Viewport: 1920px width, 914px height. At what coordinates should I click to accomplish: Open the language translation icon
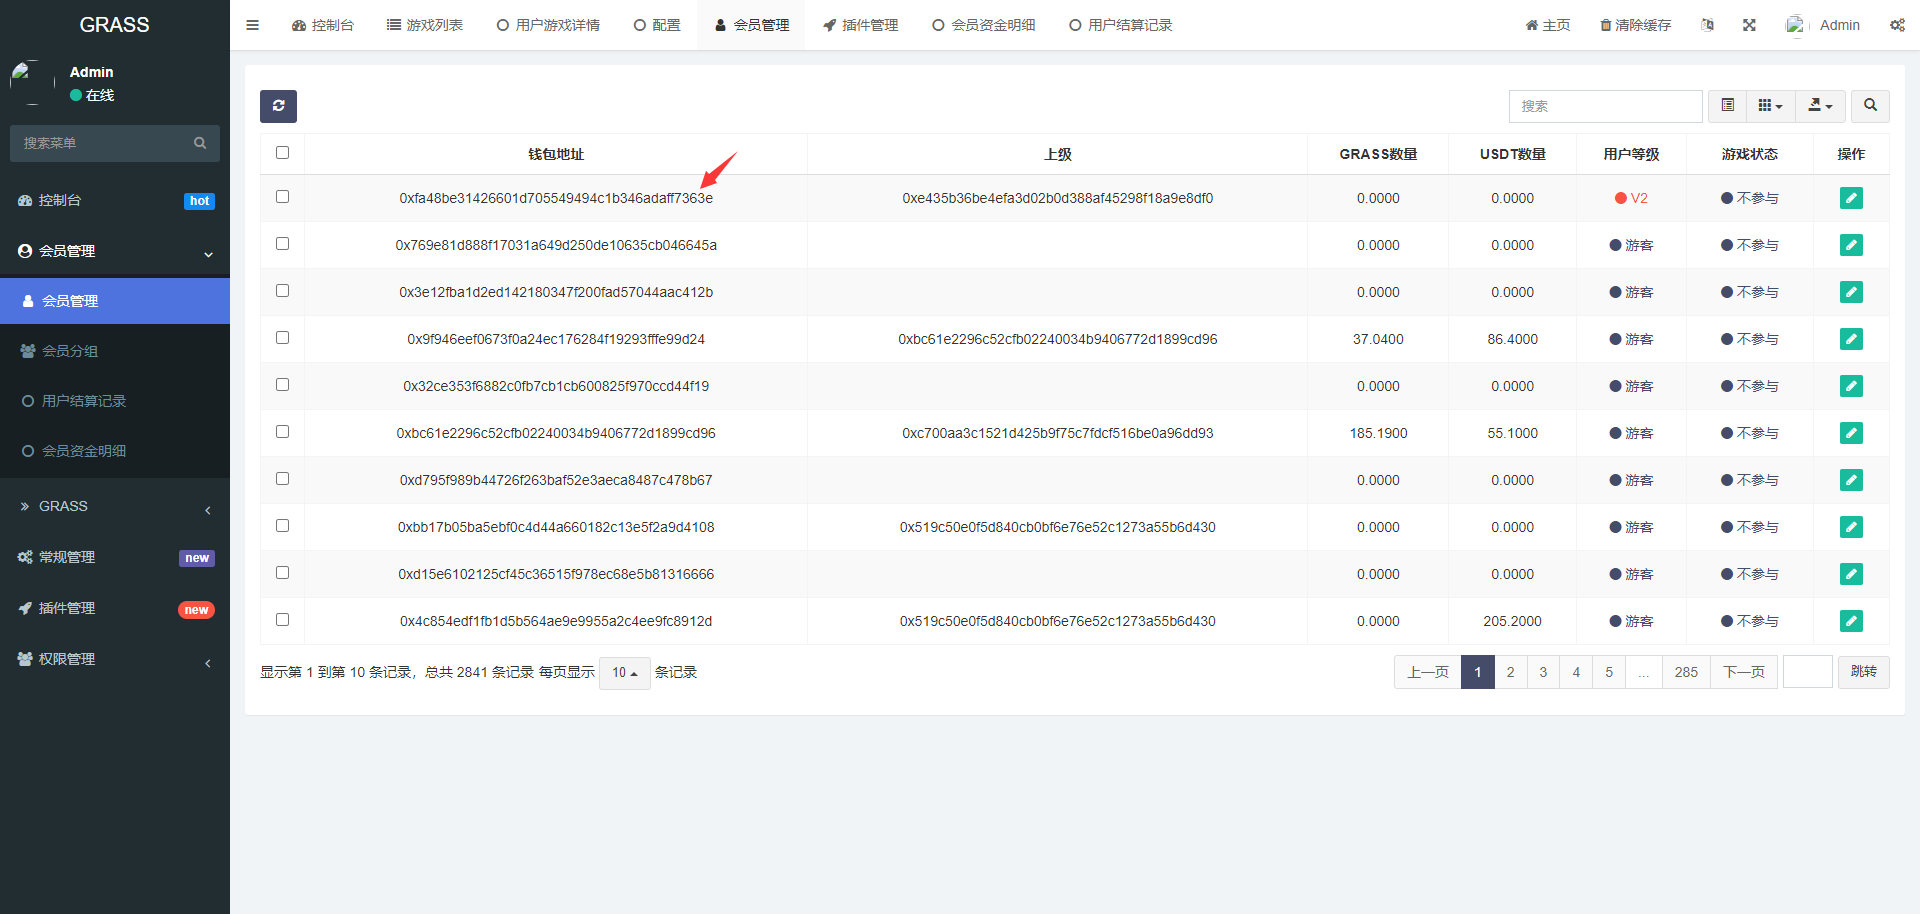click(1707, 25)
